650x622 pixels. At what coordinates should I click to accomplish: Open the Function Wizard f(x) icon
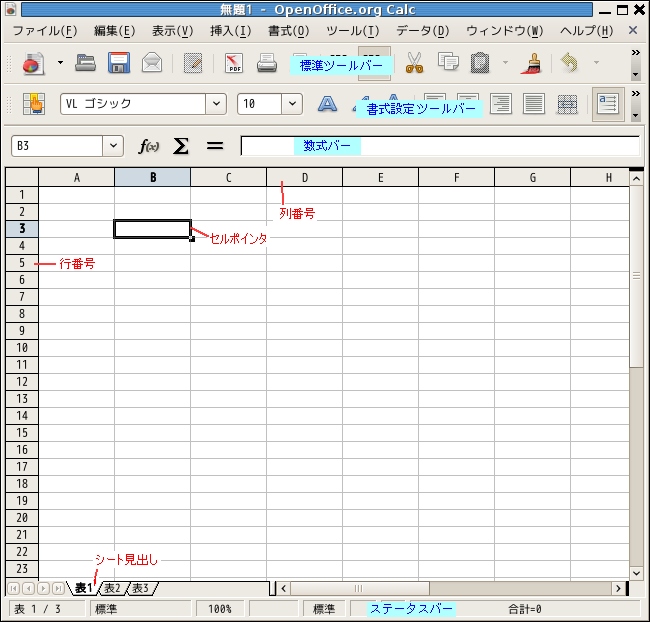coord(148,146)
